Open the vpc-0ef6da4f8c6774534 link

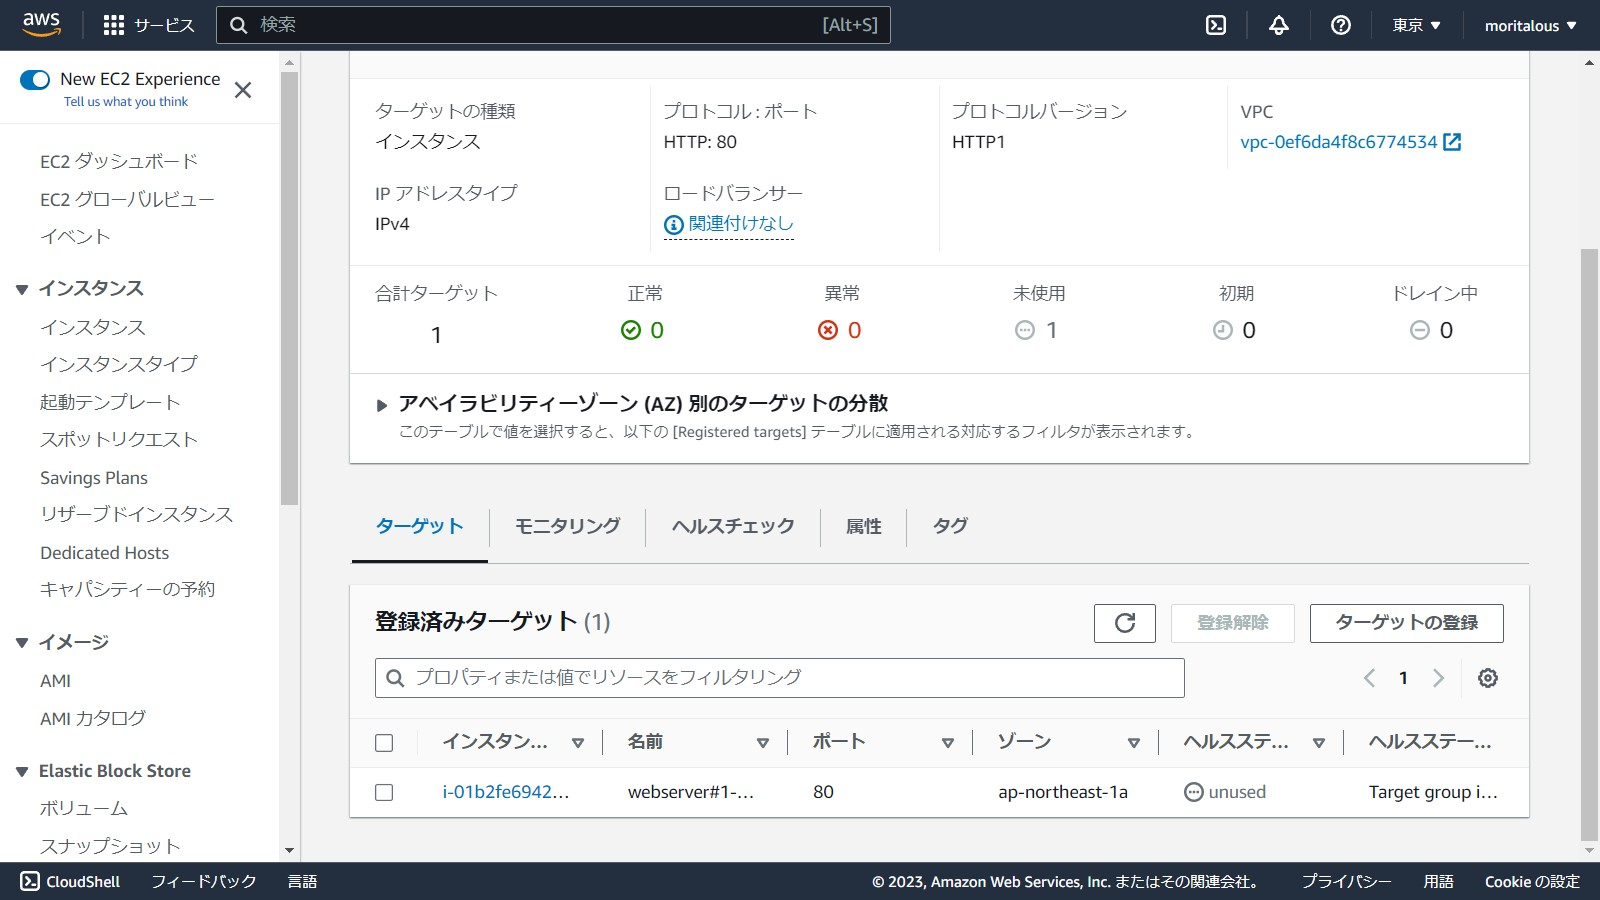point(1338,142)
